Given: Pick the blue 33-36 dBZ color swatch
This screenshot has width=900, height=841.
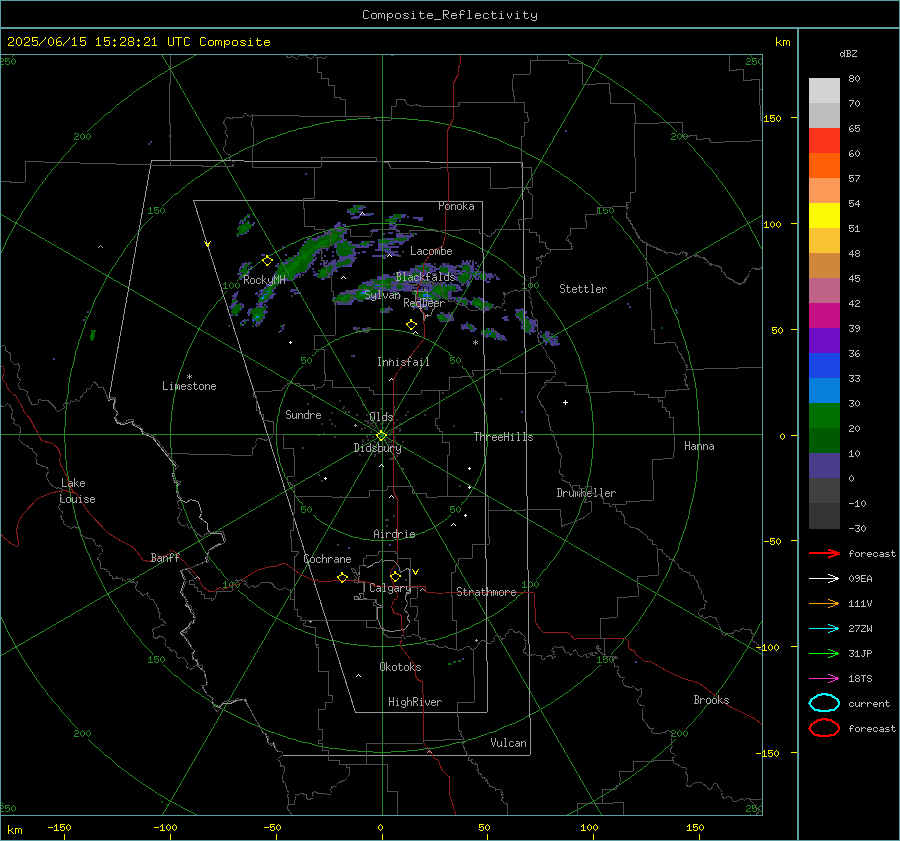Looking at the screenshot, I should (x=824, y=366).
